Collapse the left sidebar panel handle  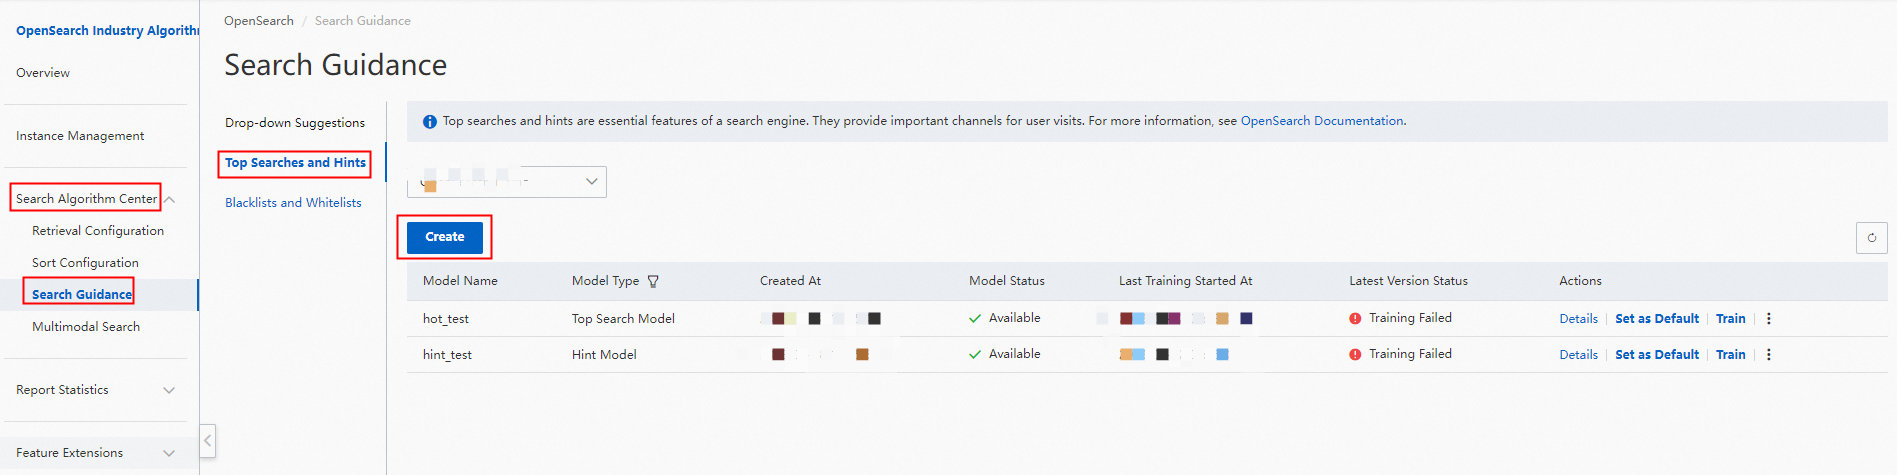tap(208, 440)
